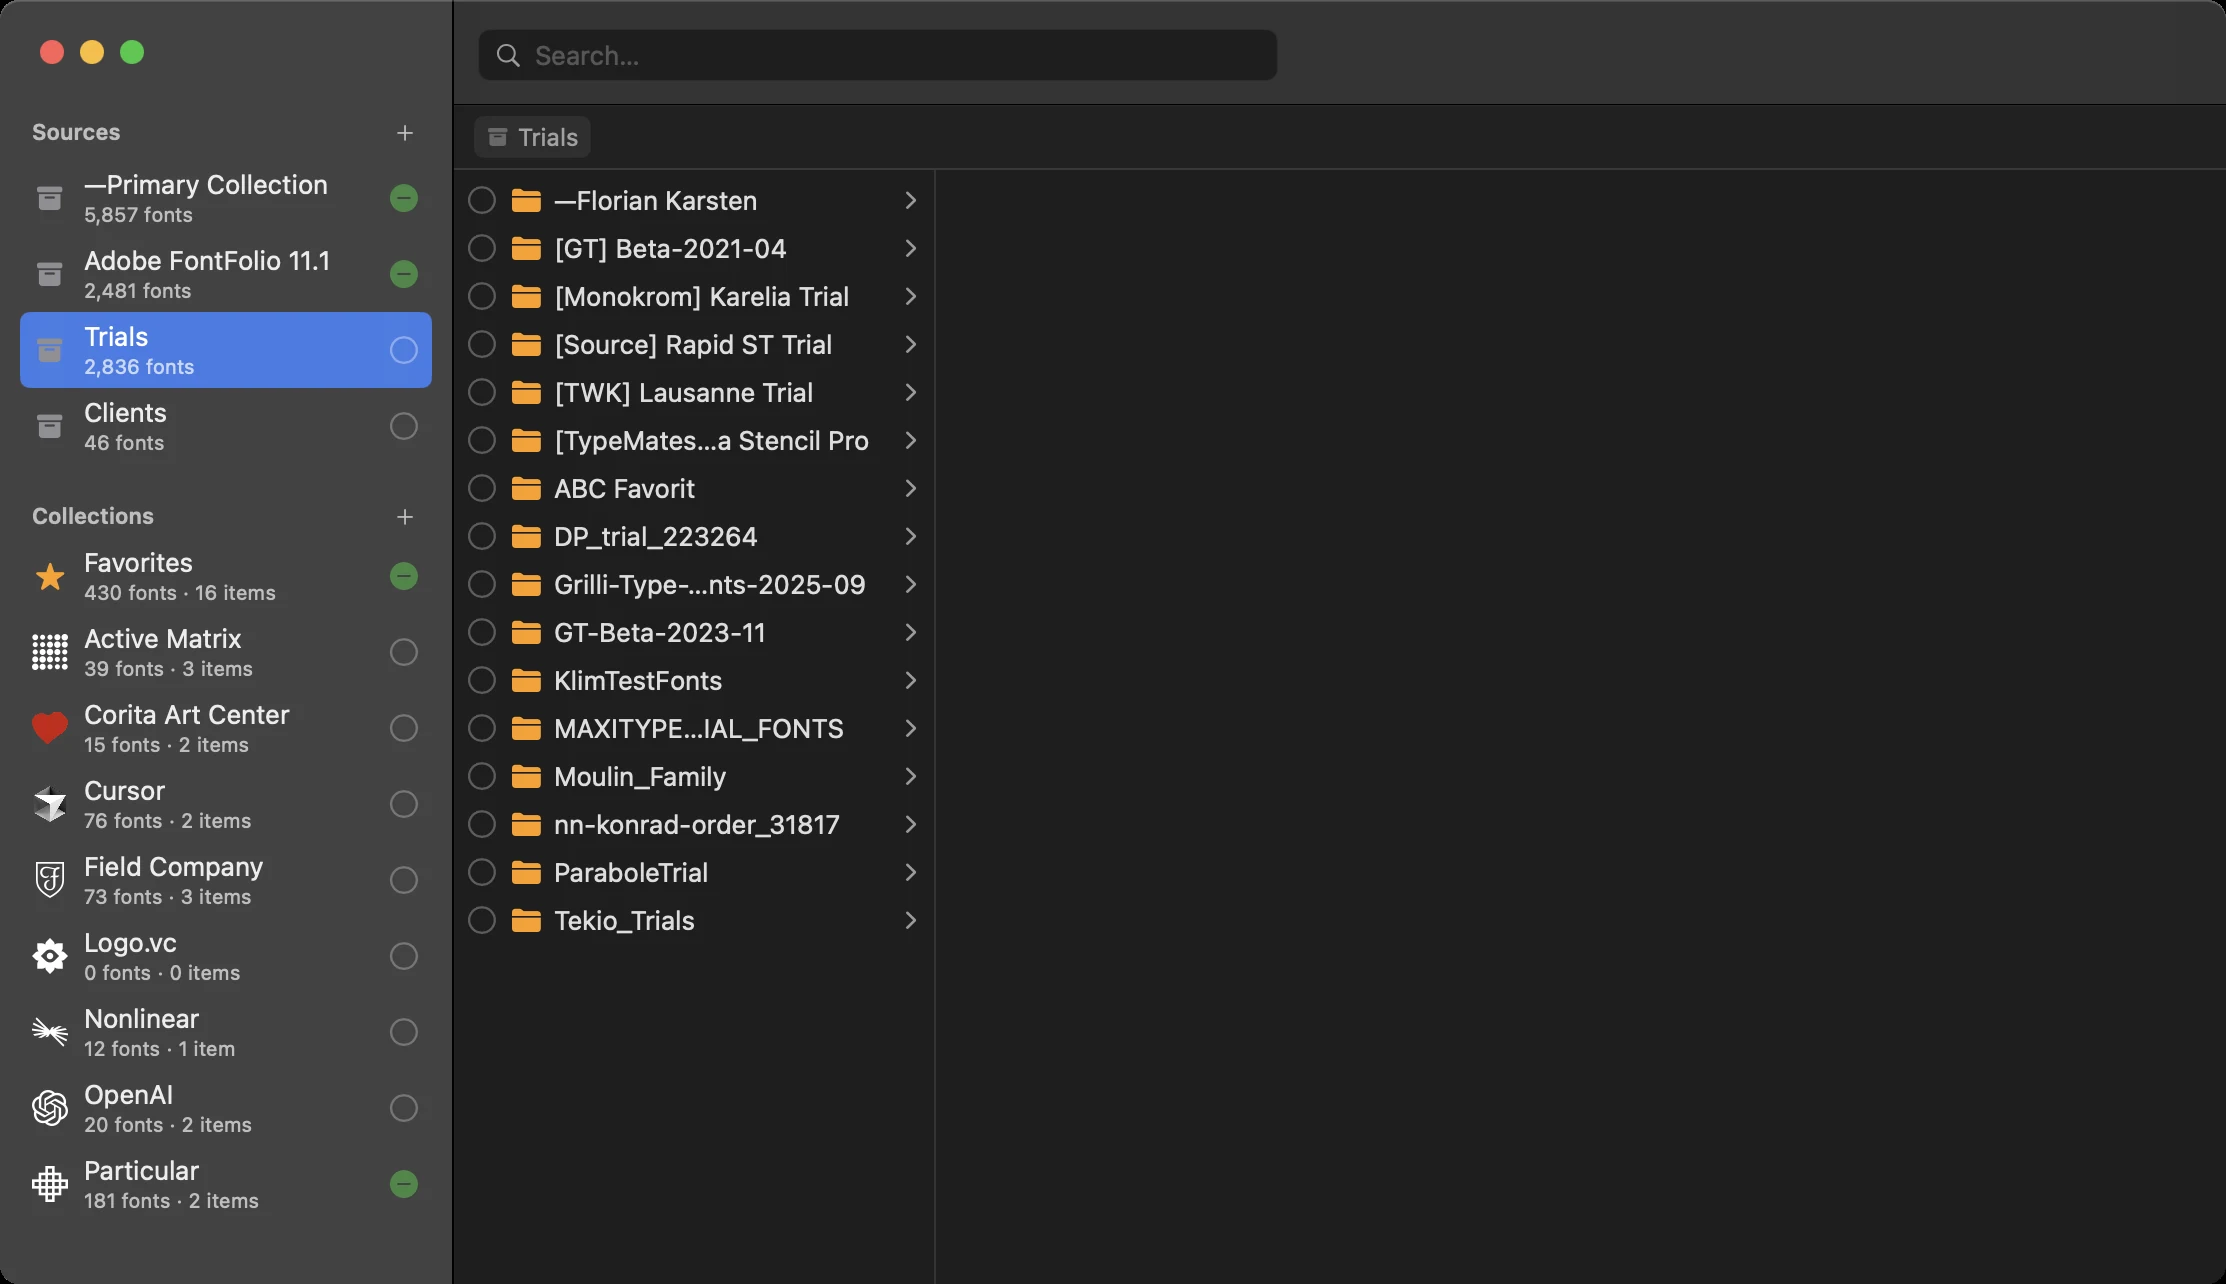
Task: Click the Trials breadcrumb button
Action: coord(532,137)
